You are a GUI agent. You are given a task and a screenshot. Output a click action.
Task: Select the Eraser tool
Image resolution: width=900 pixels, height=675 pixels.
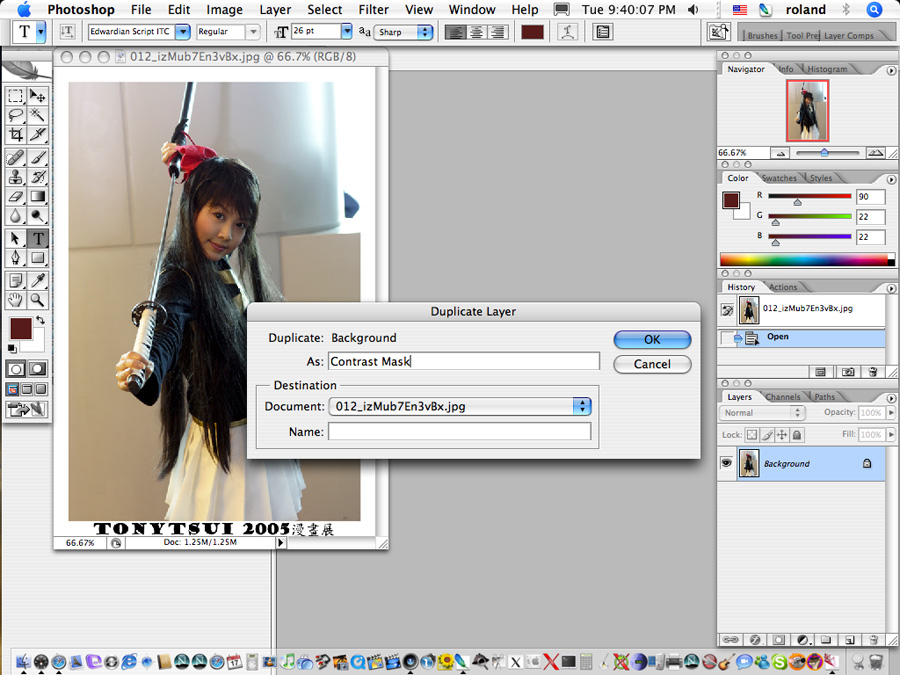(16, 197)
